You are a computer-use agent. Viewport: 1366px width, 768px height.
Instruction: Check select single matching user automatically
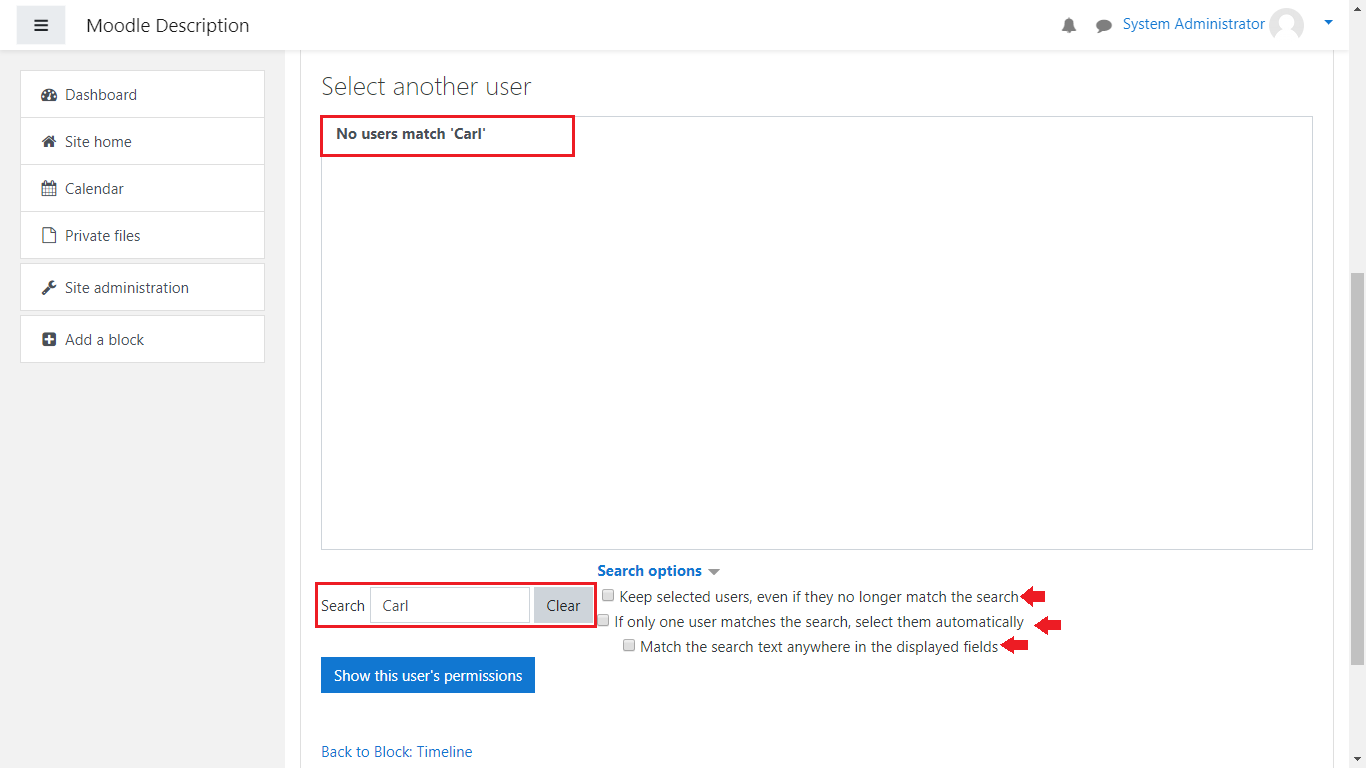coord(603,621)
